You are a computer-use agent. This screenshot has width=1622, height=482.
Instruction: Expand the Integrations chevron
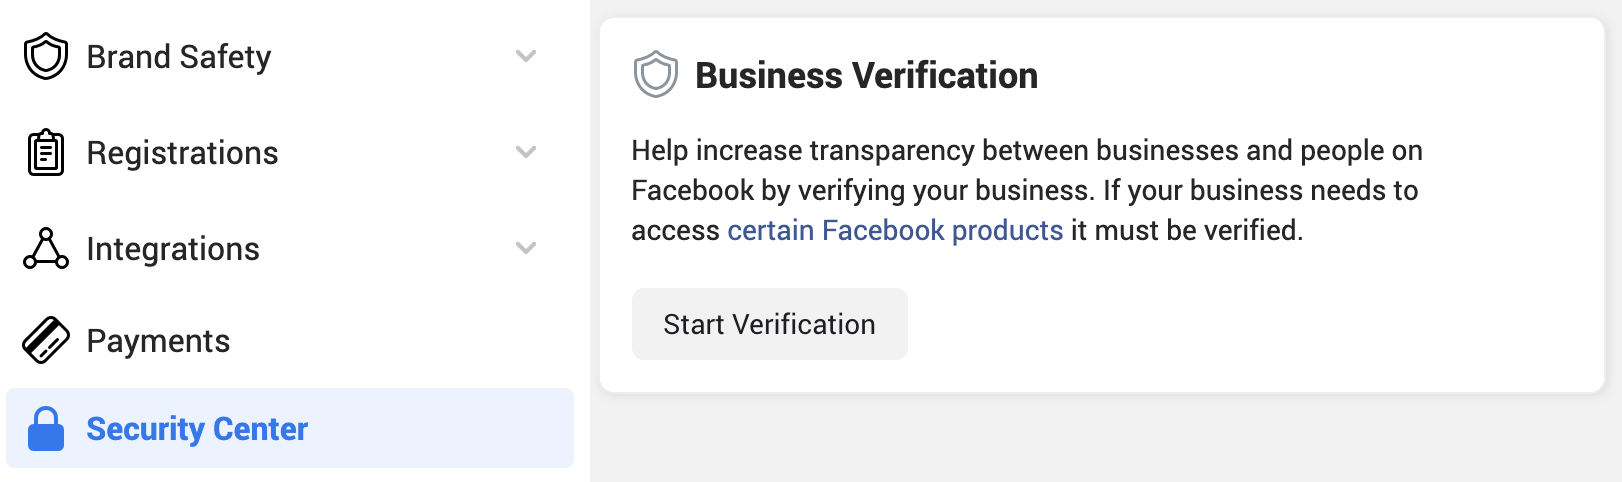pos(526,248)
